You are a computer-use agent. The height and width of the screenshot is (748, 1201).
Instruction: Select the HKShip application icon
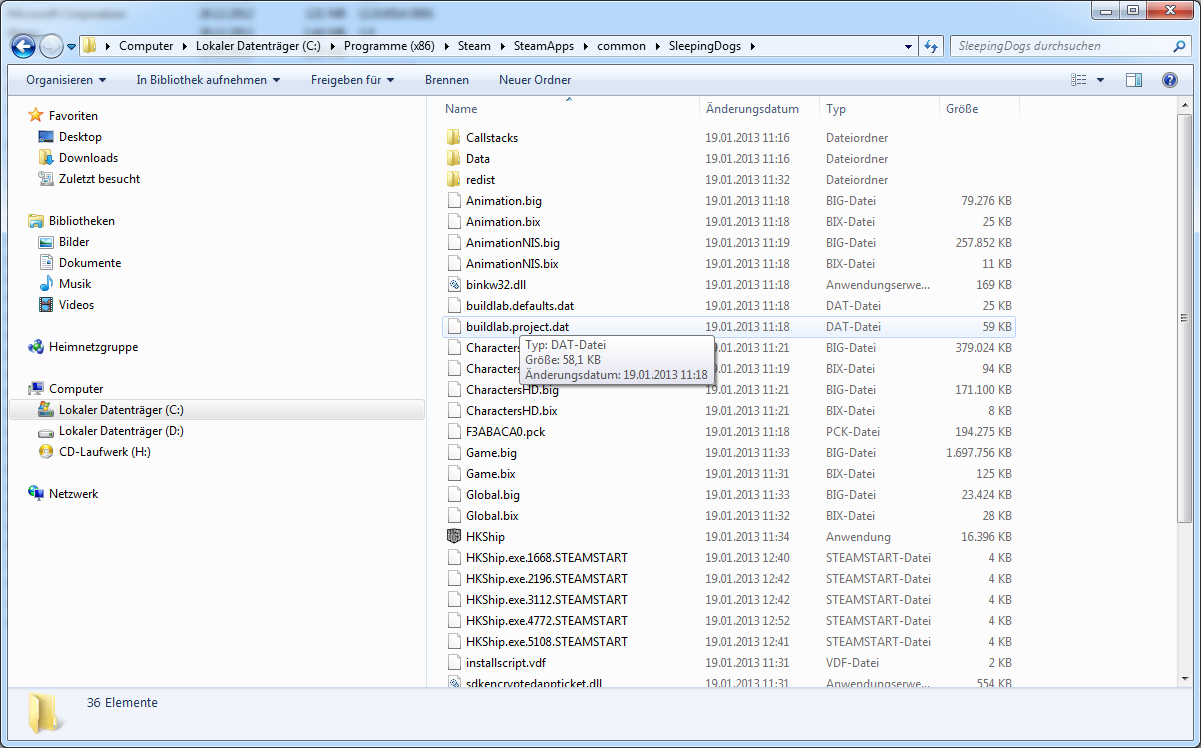pyautogui.click(x=454, y=537)
